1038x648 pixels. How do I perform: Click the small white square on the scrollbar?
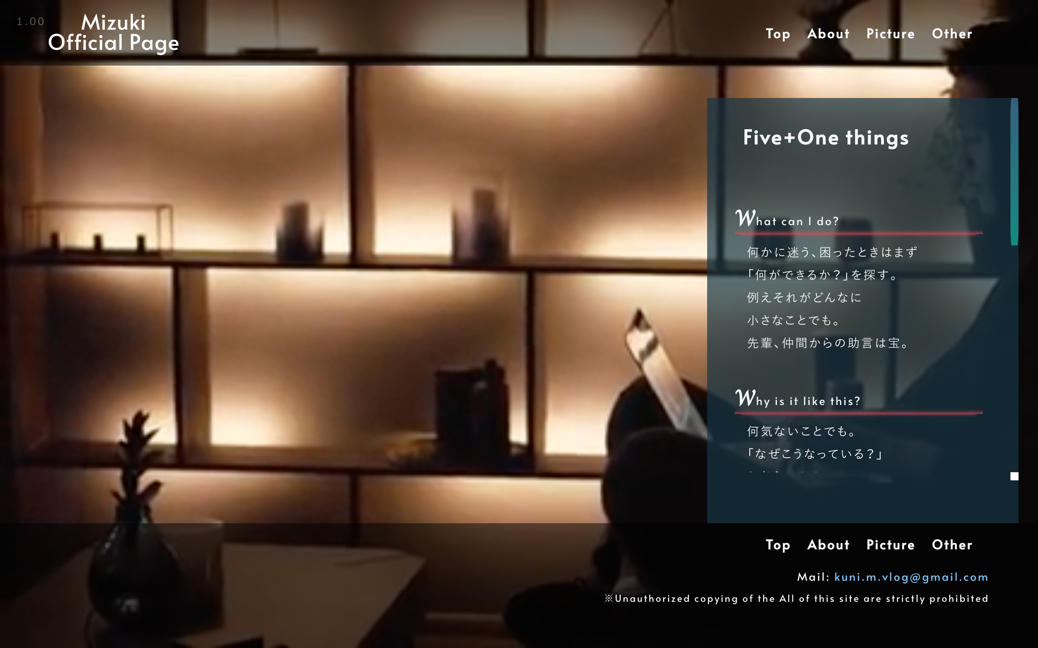point(1014,476)
